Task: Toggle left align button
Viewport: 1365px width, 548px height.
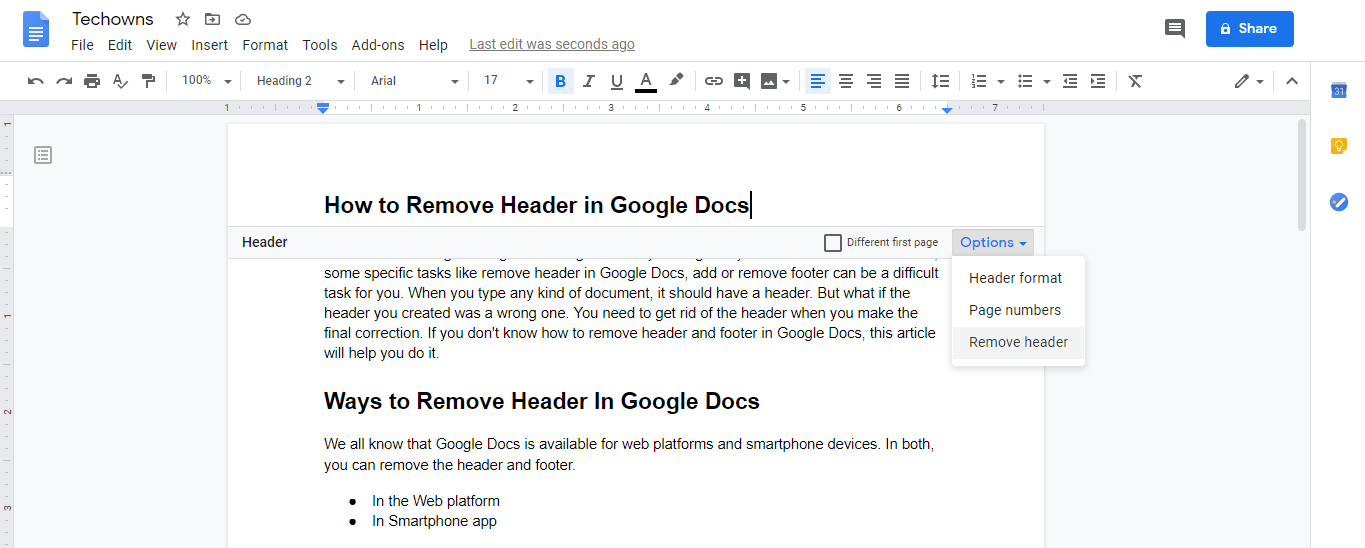Action: pos(818,81)
